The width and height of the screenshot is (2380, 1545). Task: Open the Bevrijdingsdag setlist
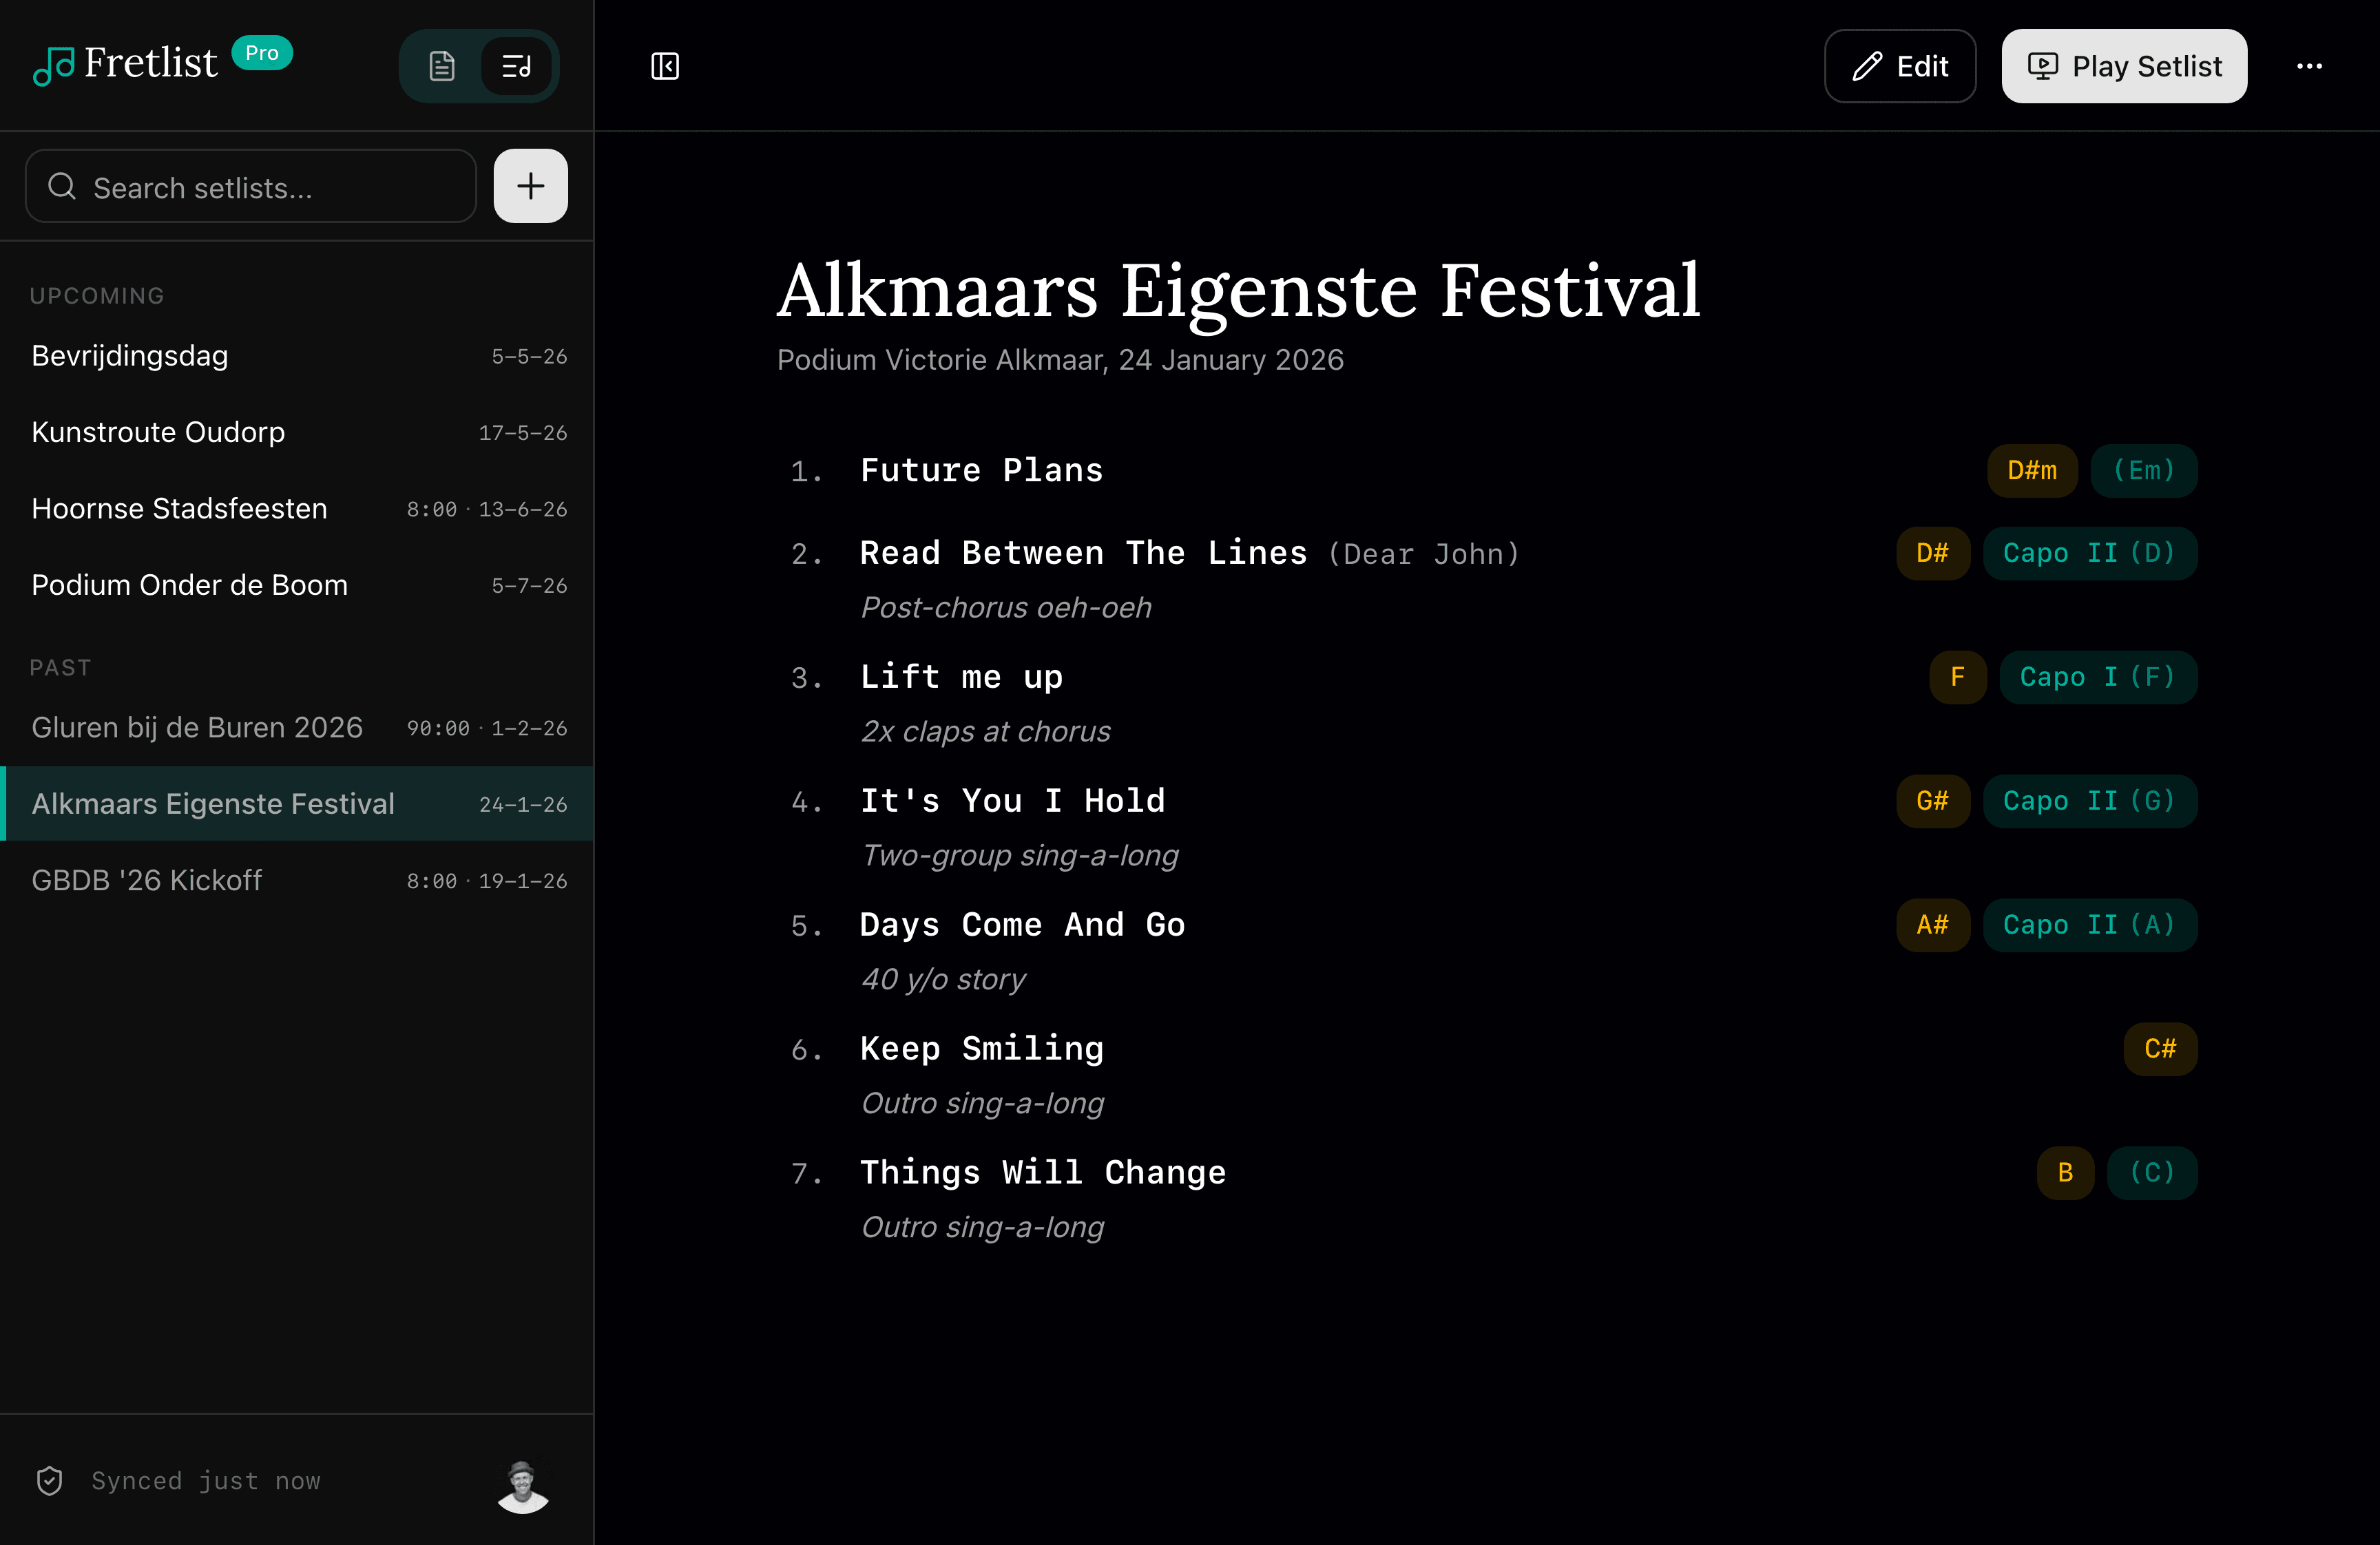tap(130, 356)
